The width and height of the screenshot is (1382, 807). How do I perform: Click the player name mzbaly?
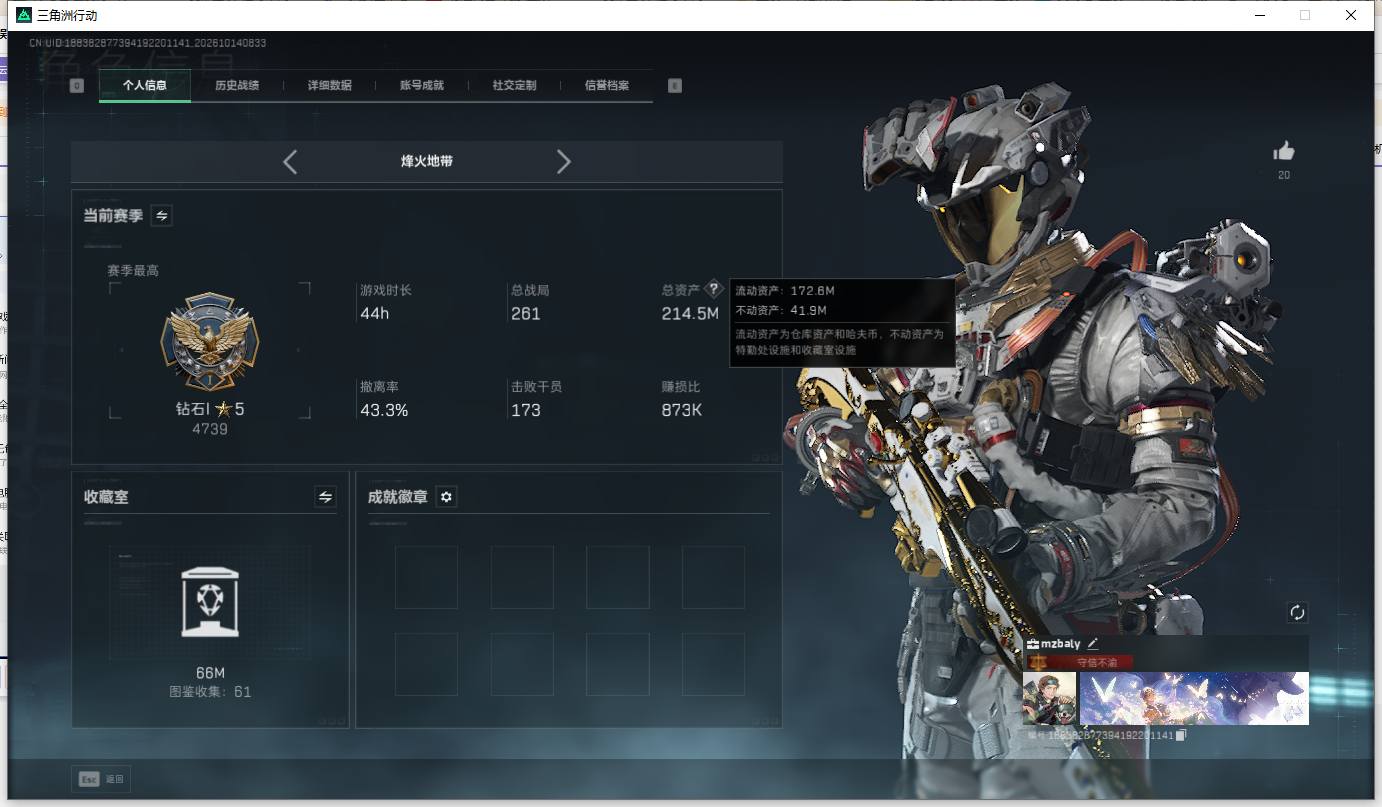point(1062,644)
